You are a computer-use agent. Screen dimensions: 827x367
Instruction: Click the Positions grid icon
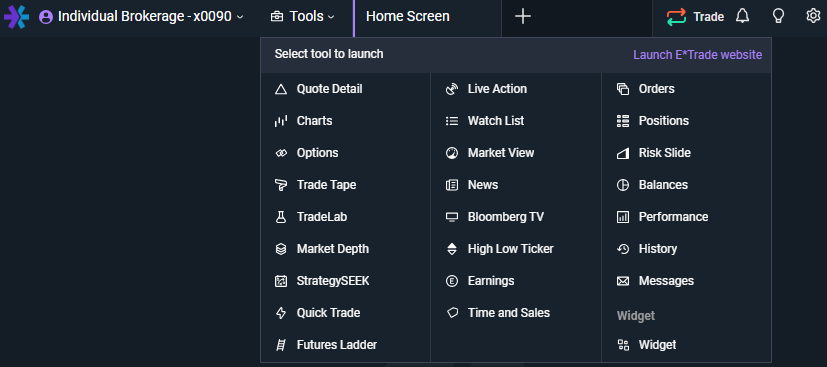[623, 121]
